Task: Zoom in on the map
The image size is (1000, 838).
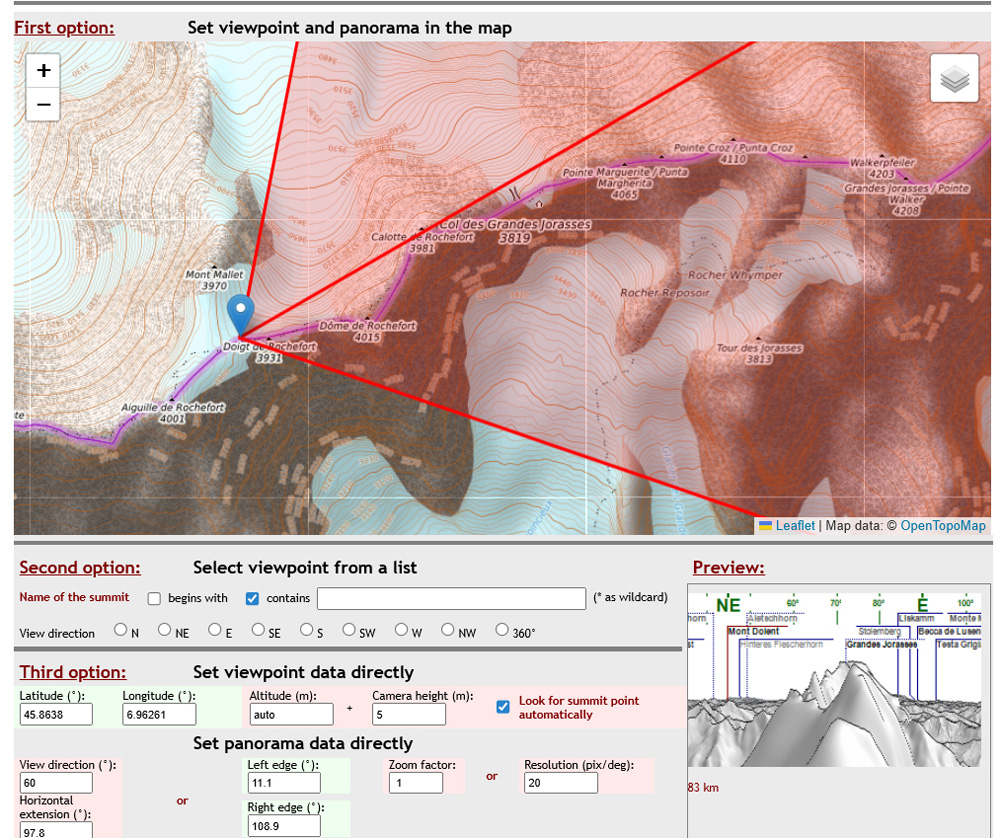Action: [43, 71]
